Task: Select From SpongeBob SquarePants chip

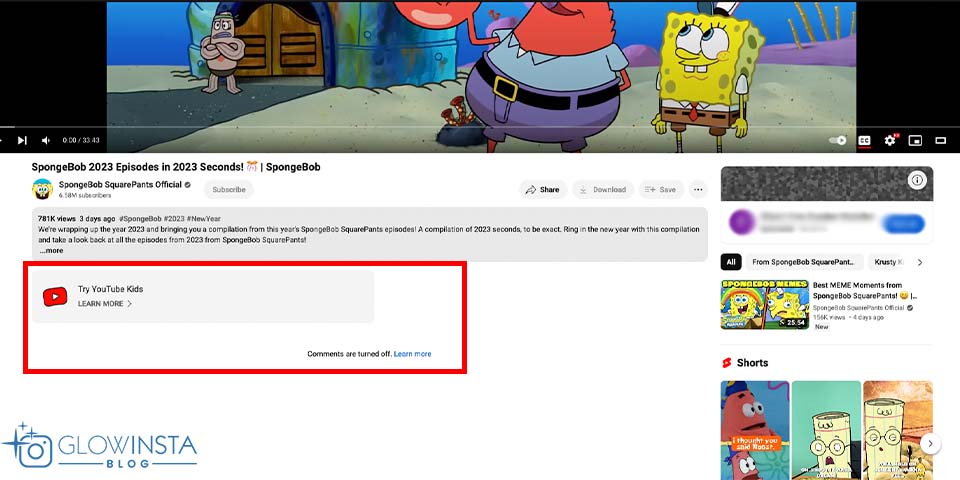Action: [804, 262]
